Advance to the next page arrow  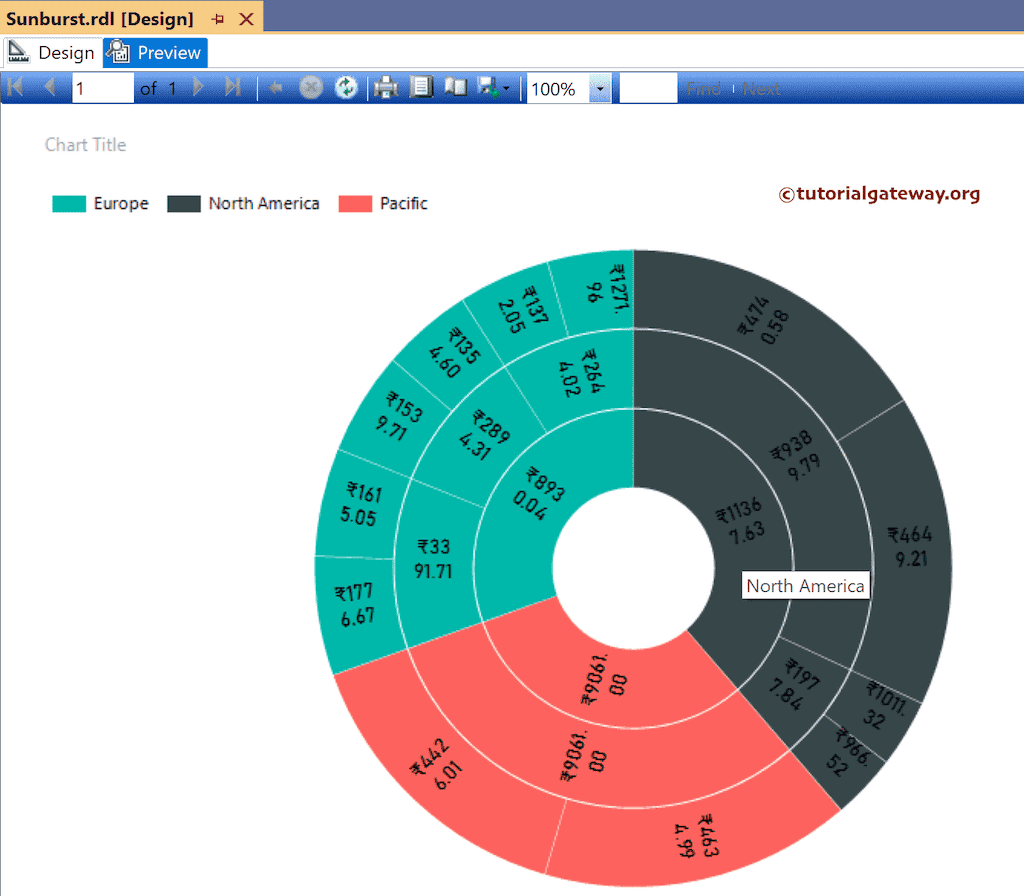[x=198, y=87]
